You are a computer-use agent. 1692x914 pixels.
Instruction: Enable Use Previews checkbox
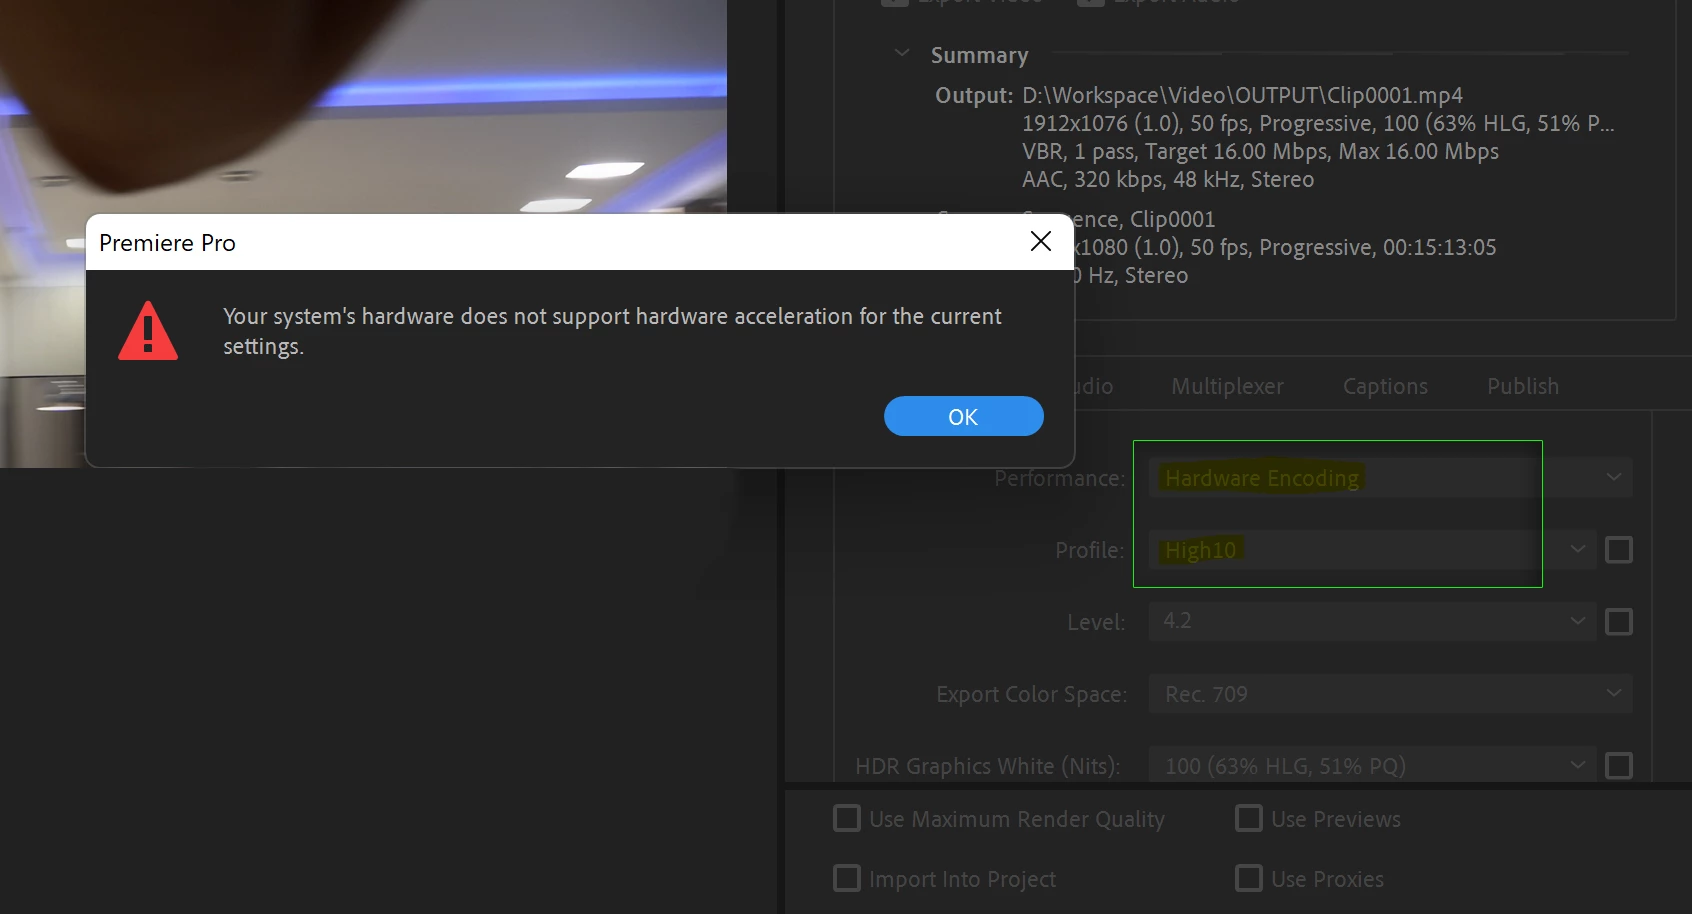[1249, 819]
